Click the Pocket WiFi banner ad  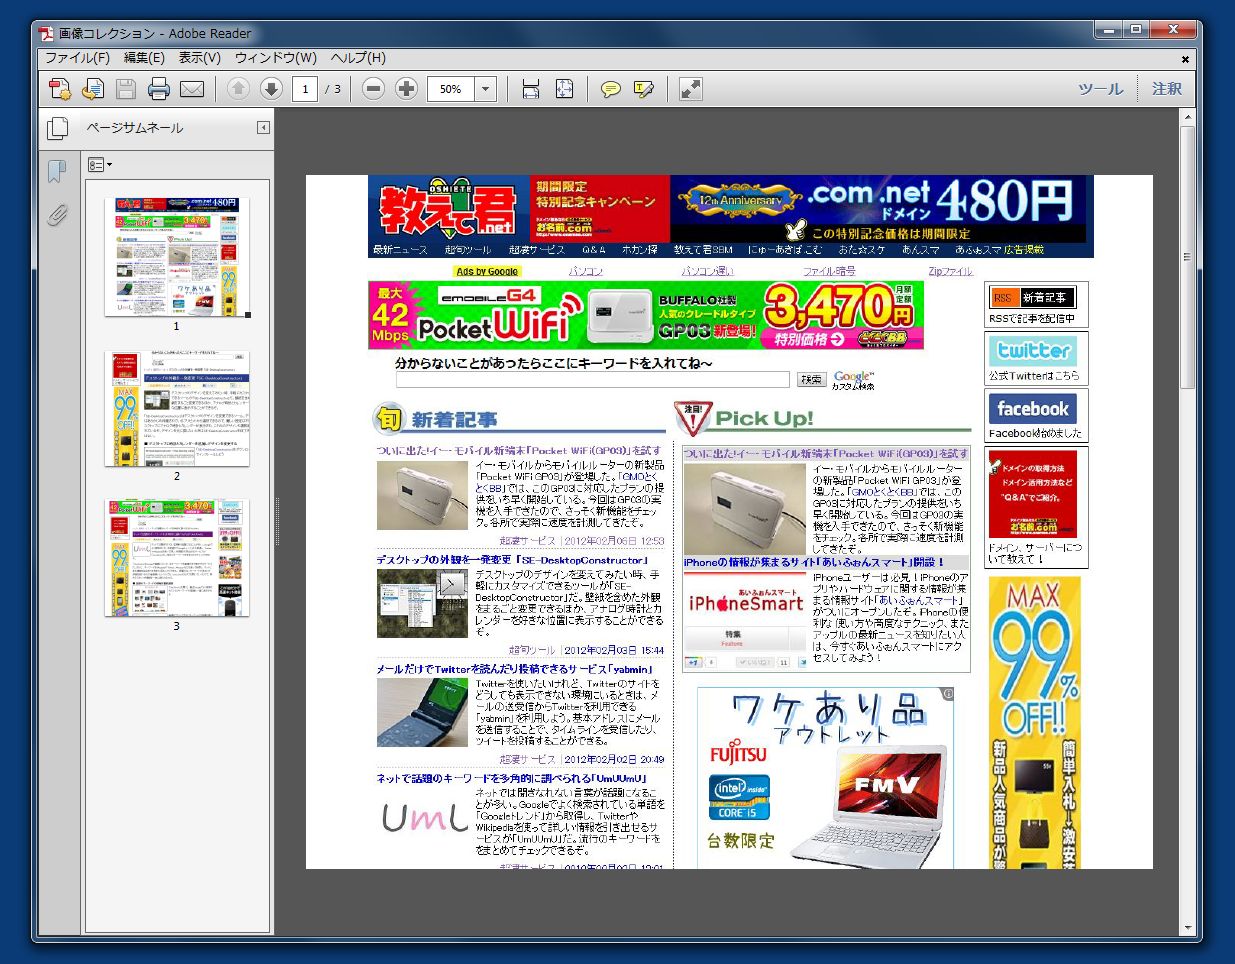point(646,315)
